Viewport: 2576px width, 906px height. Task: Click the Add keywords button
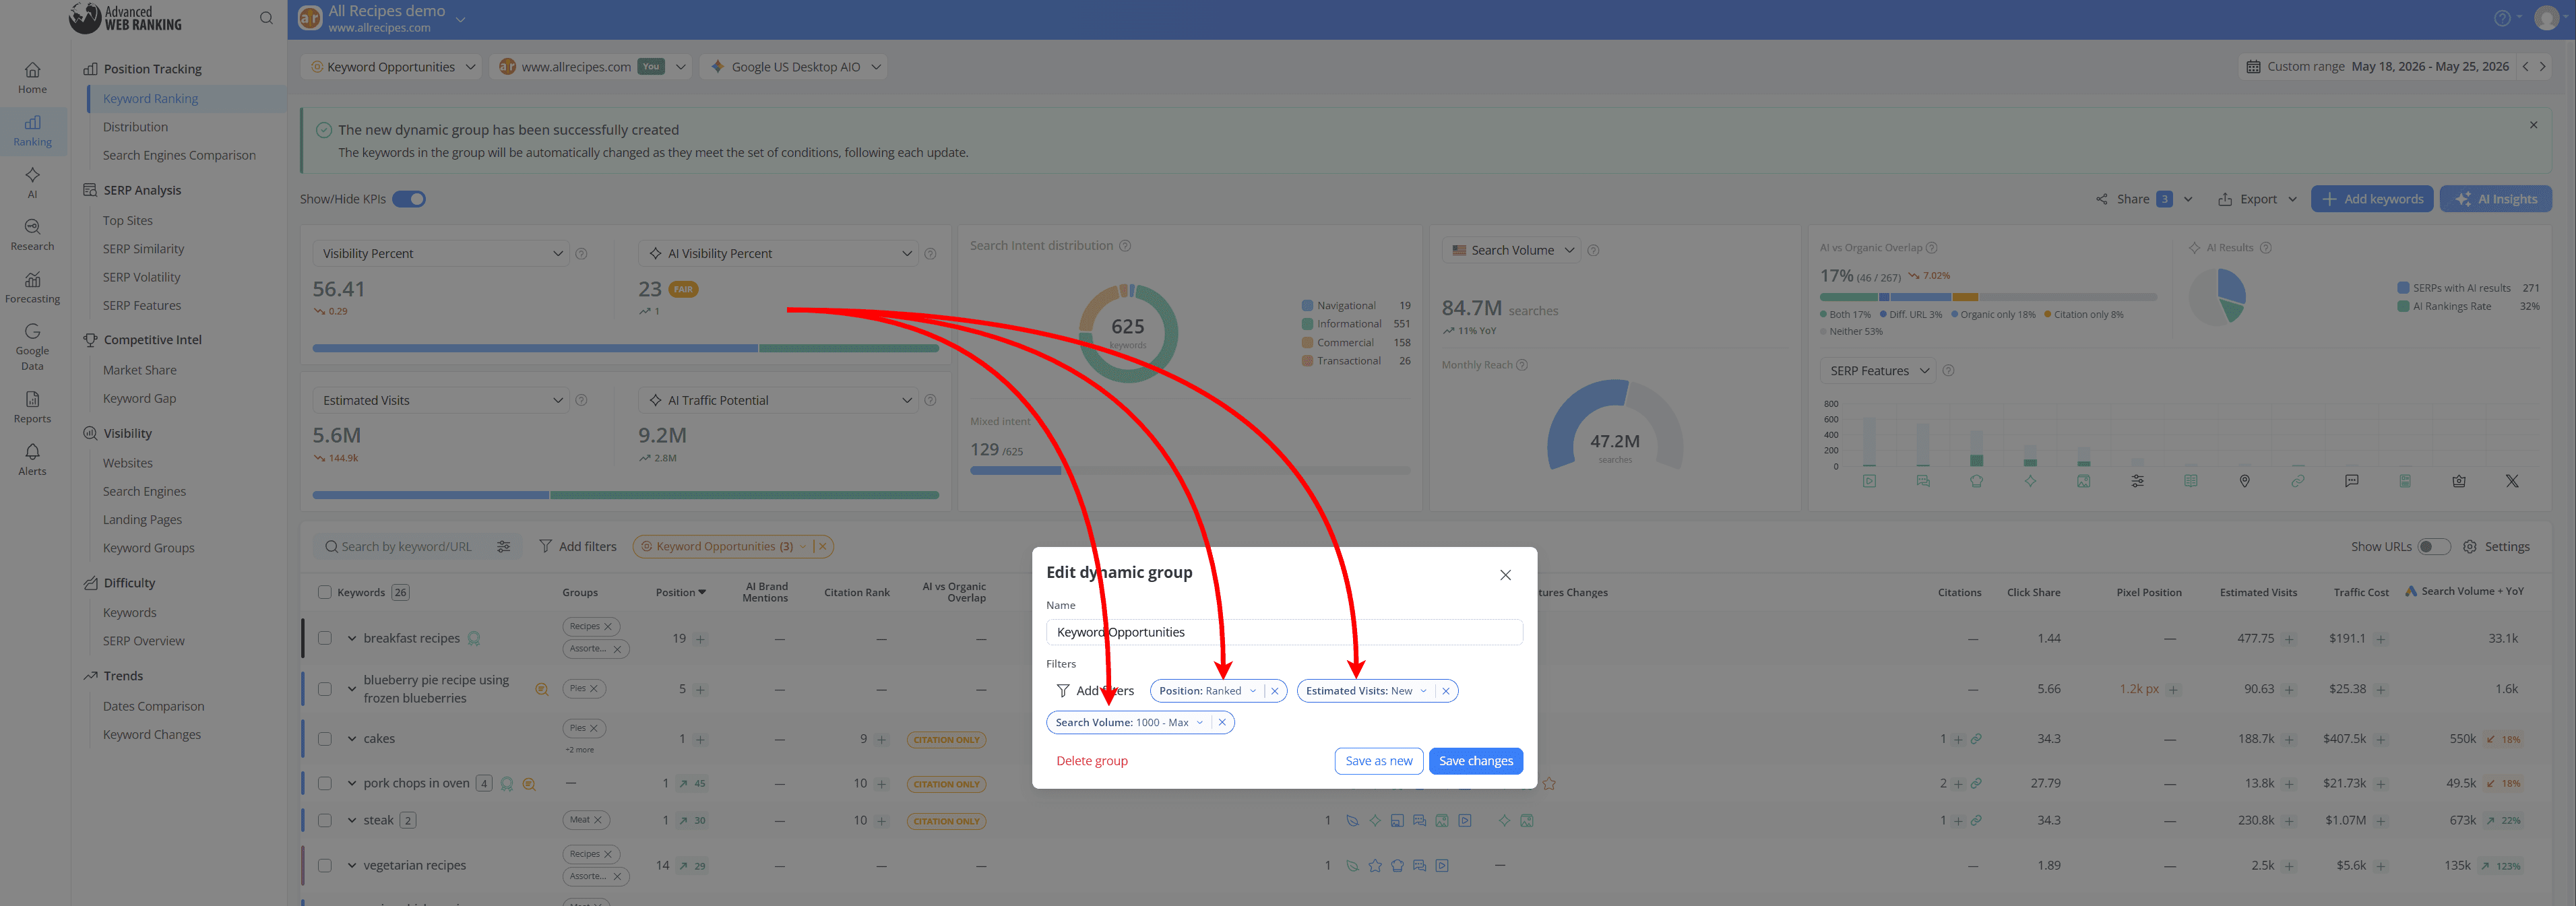(2371, 199)
